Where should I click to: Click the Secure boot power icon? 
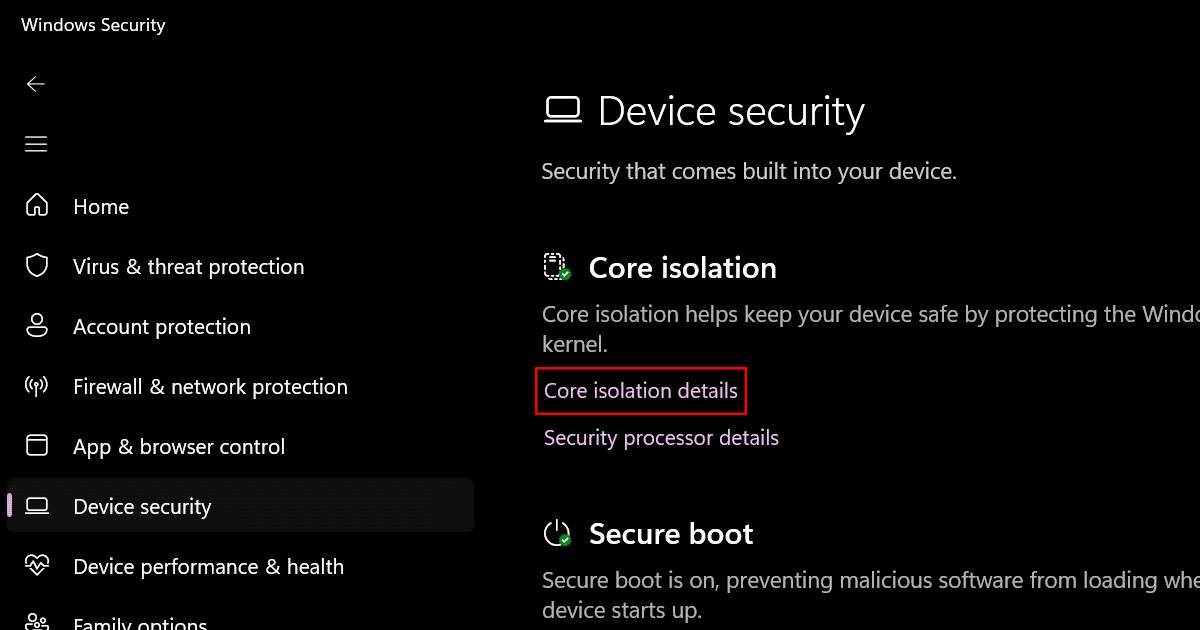[x=556, y=534]
